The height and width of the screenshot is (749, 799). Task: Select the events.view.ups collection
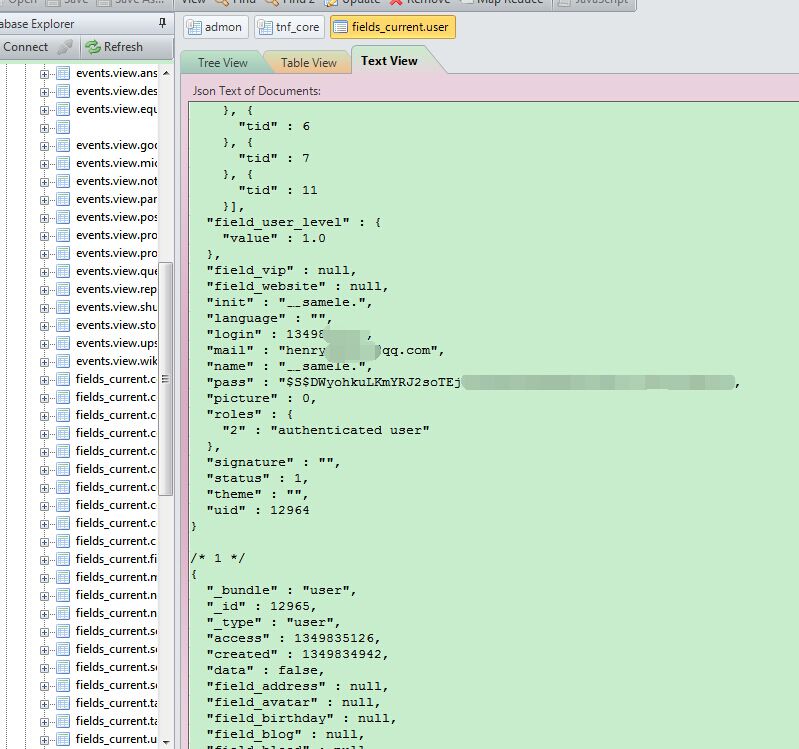click(116, 343)
